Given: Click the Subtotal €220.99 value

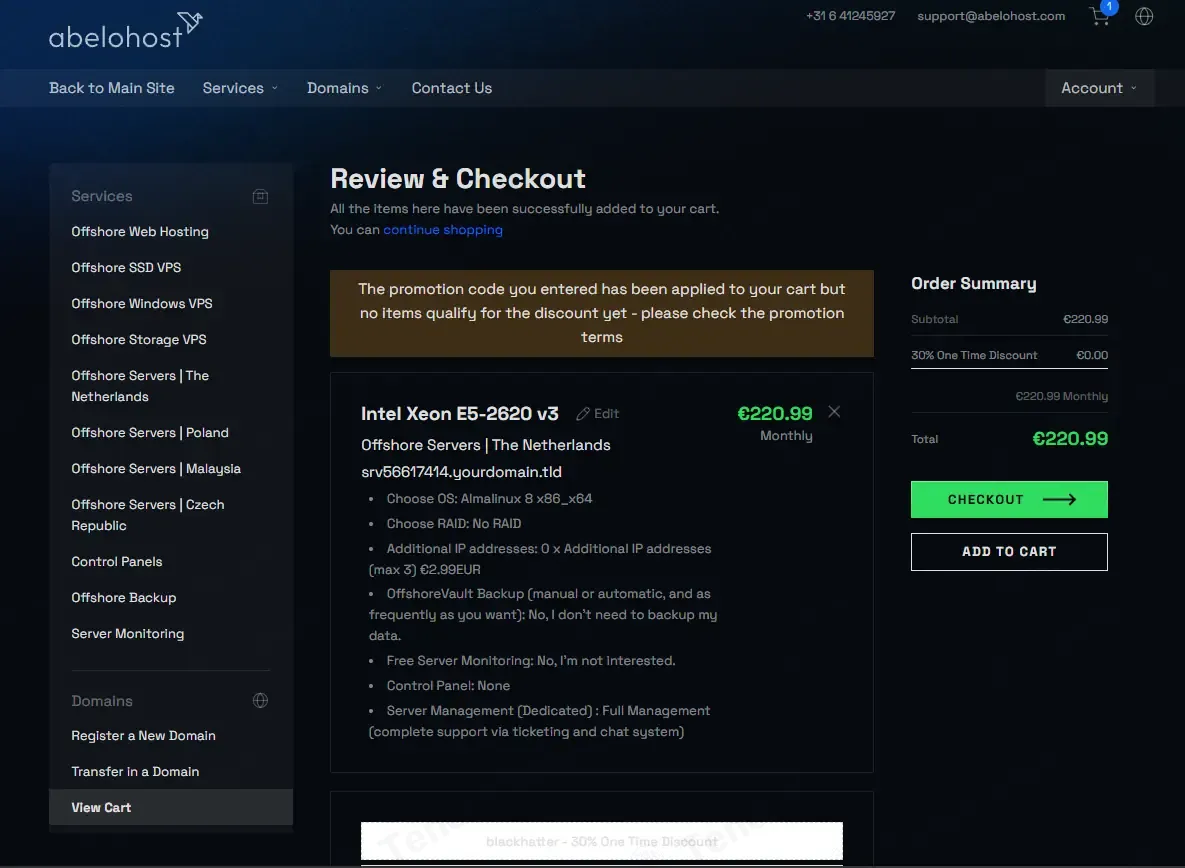Looking at the screenshot, I should click(x=1085, y=320).
